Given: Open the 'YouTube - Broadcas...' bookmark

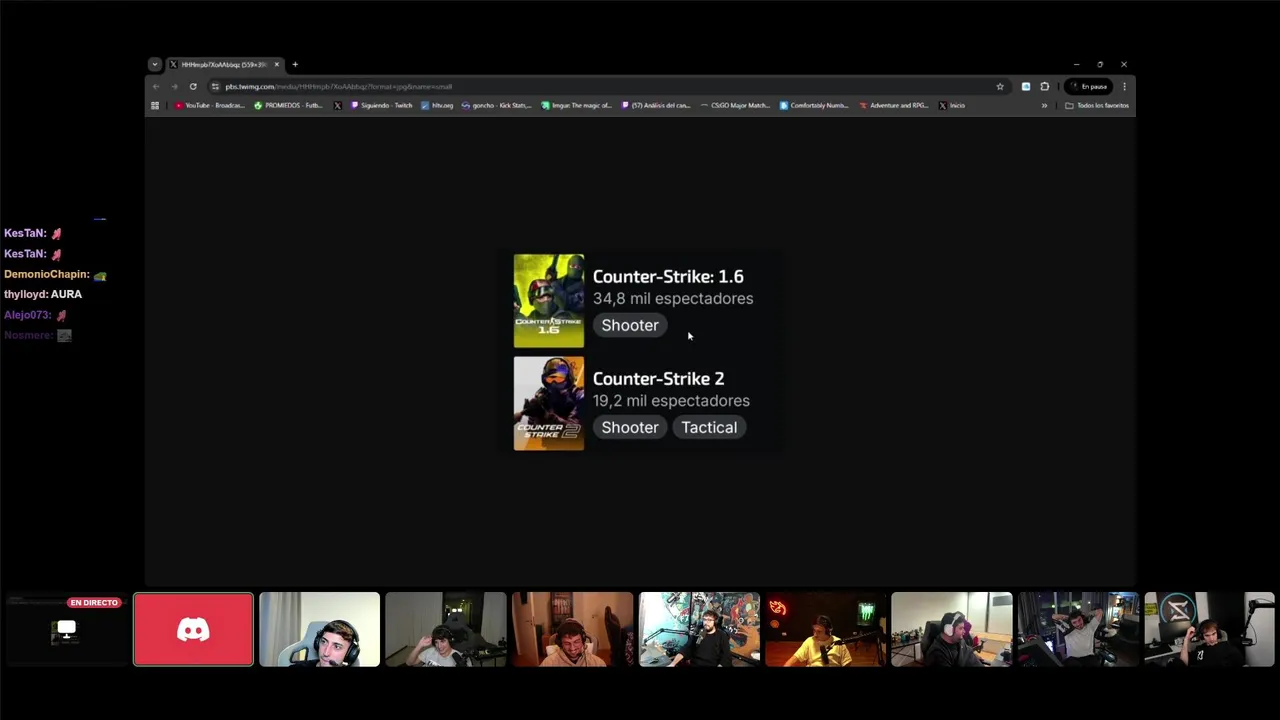Looking at the screenshot, I should click(x=210, y=105).
